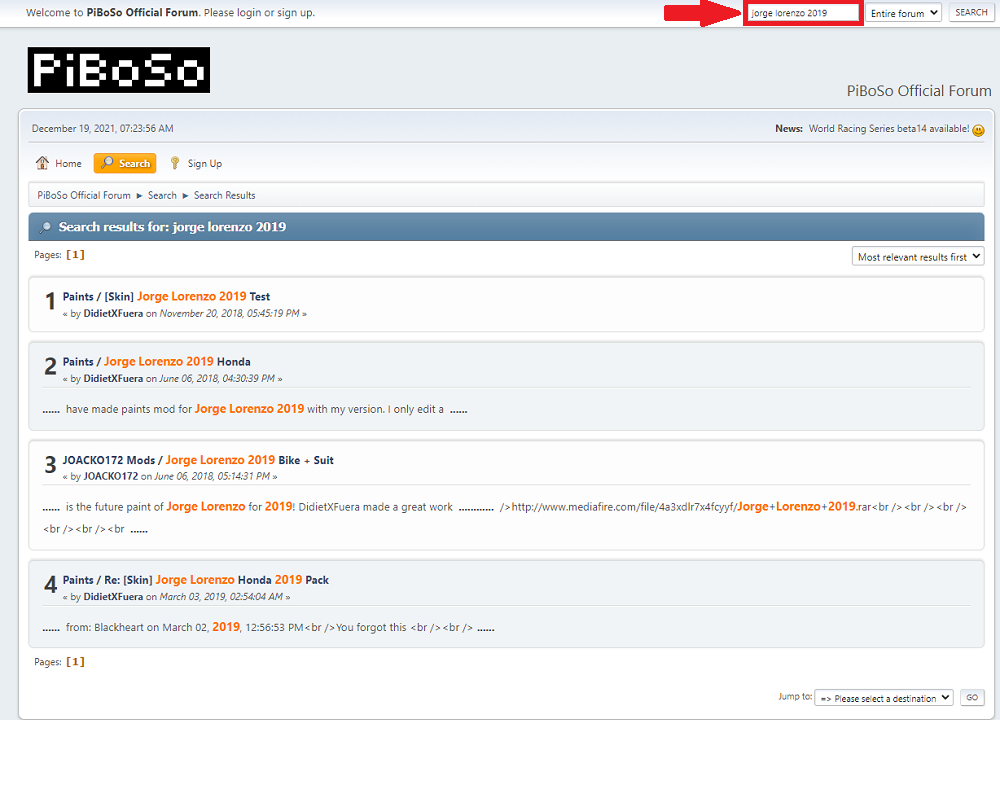The width and height of the screenshot is (1000, 798).
Task: Click date 'June 06, 2018, 05:14:31 PM'
Action: coord(212,476)
